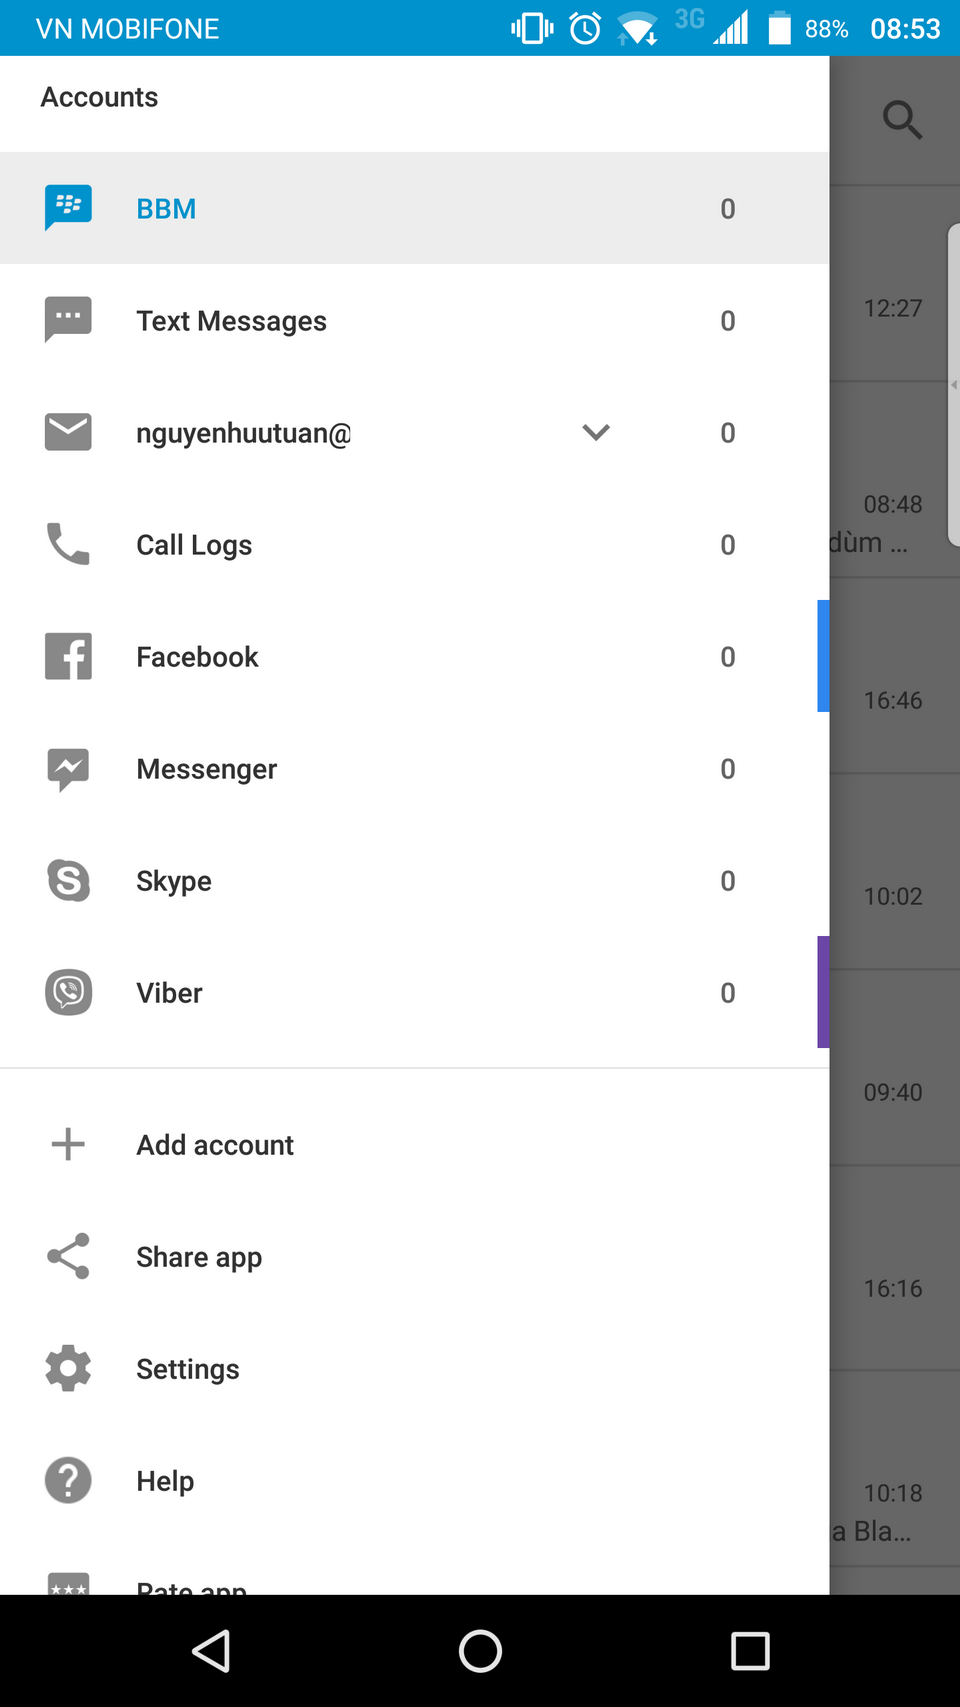Image resolution: width=960 pixels, height=1707 pixels.
Task: Tap the Call Logs phone icon
Action: tap(68, 544)
